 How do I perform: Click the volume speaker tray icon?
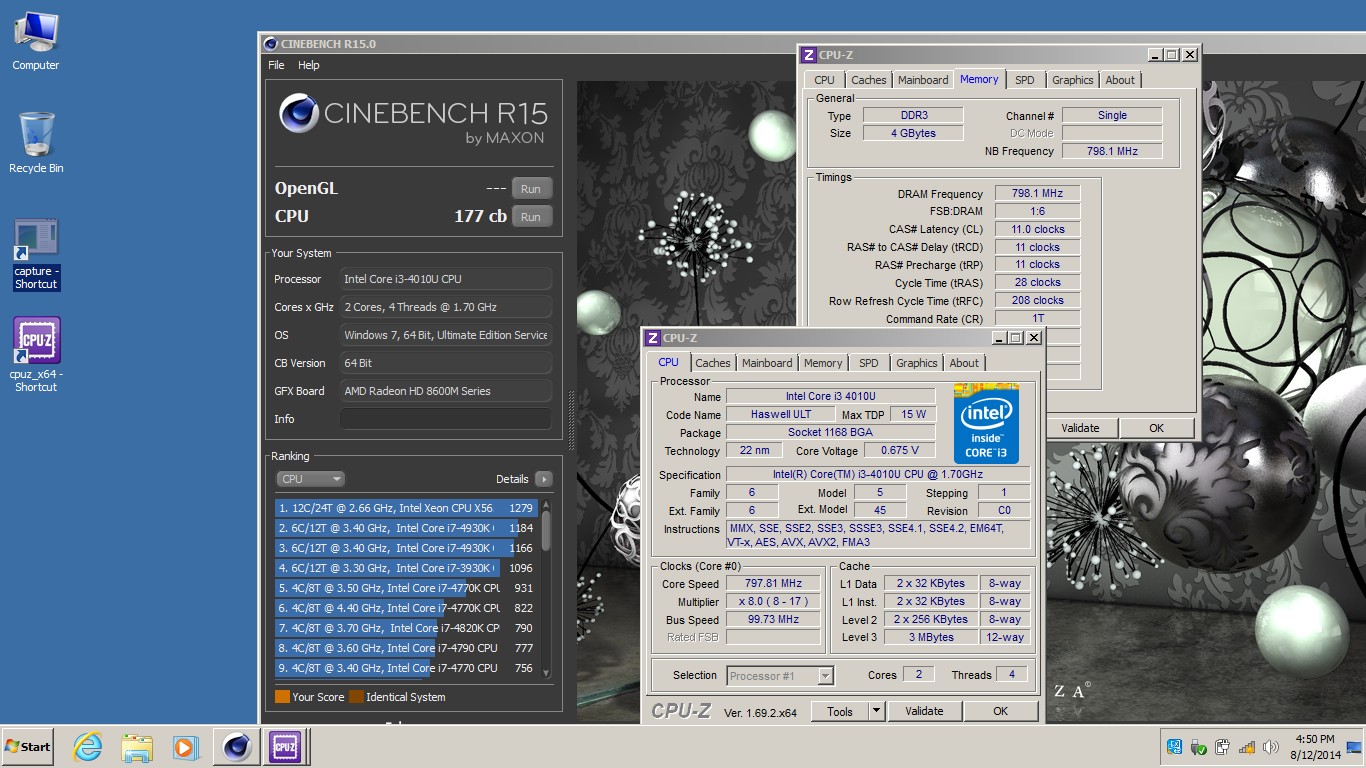click(x=1271, y=747)
